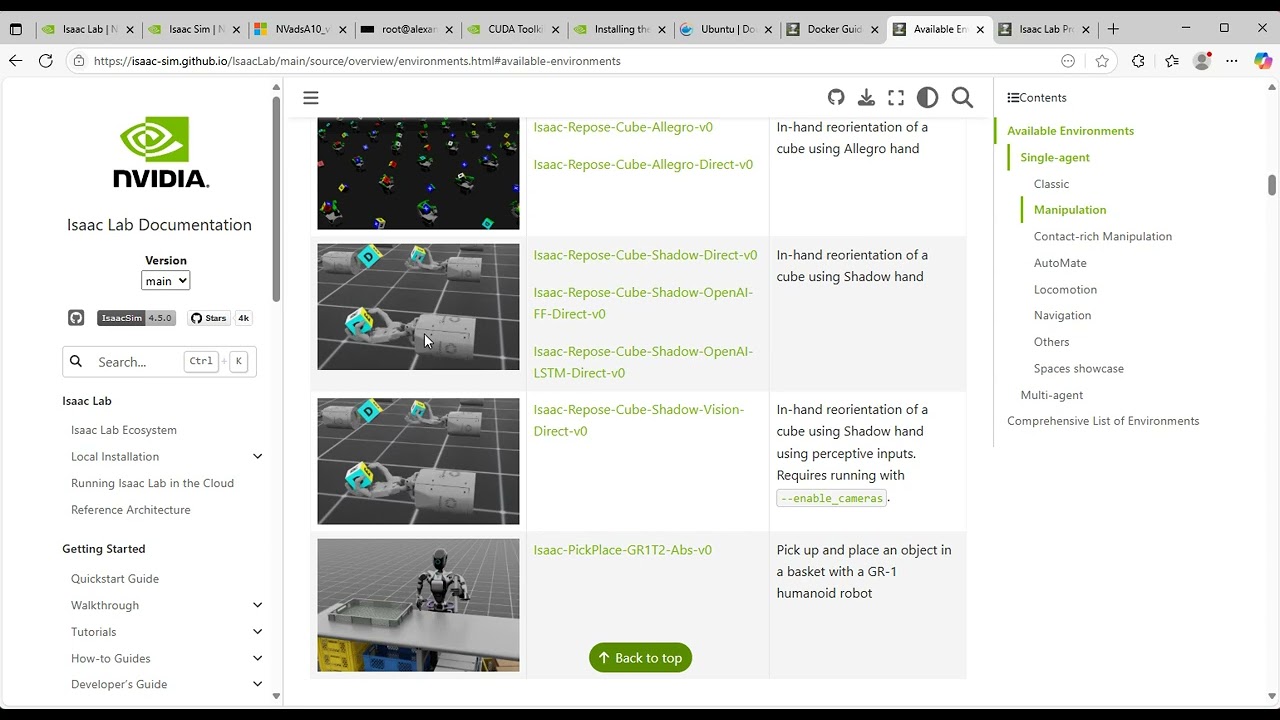
Task: Open browser extensions icon
Action: 1138,61
